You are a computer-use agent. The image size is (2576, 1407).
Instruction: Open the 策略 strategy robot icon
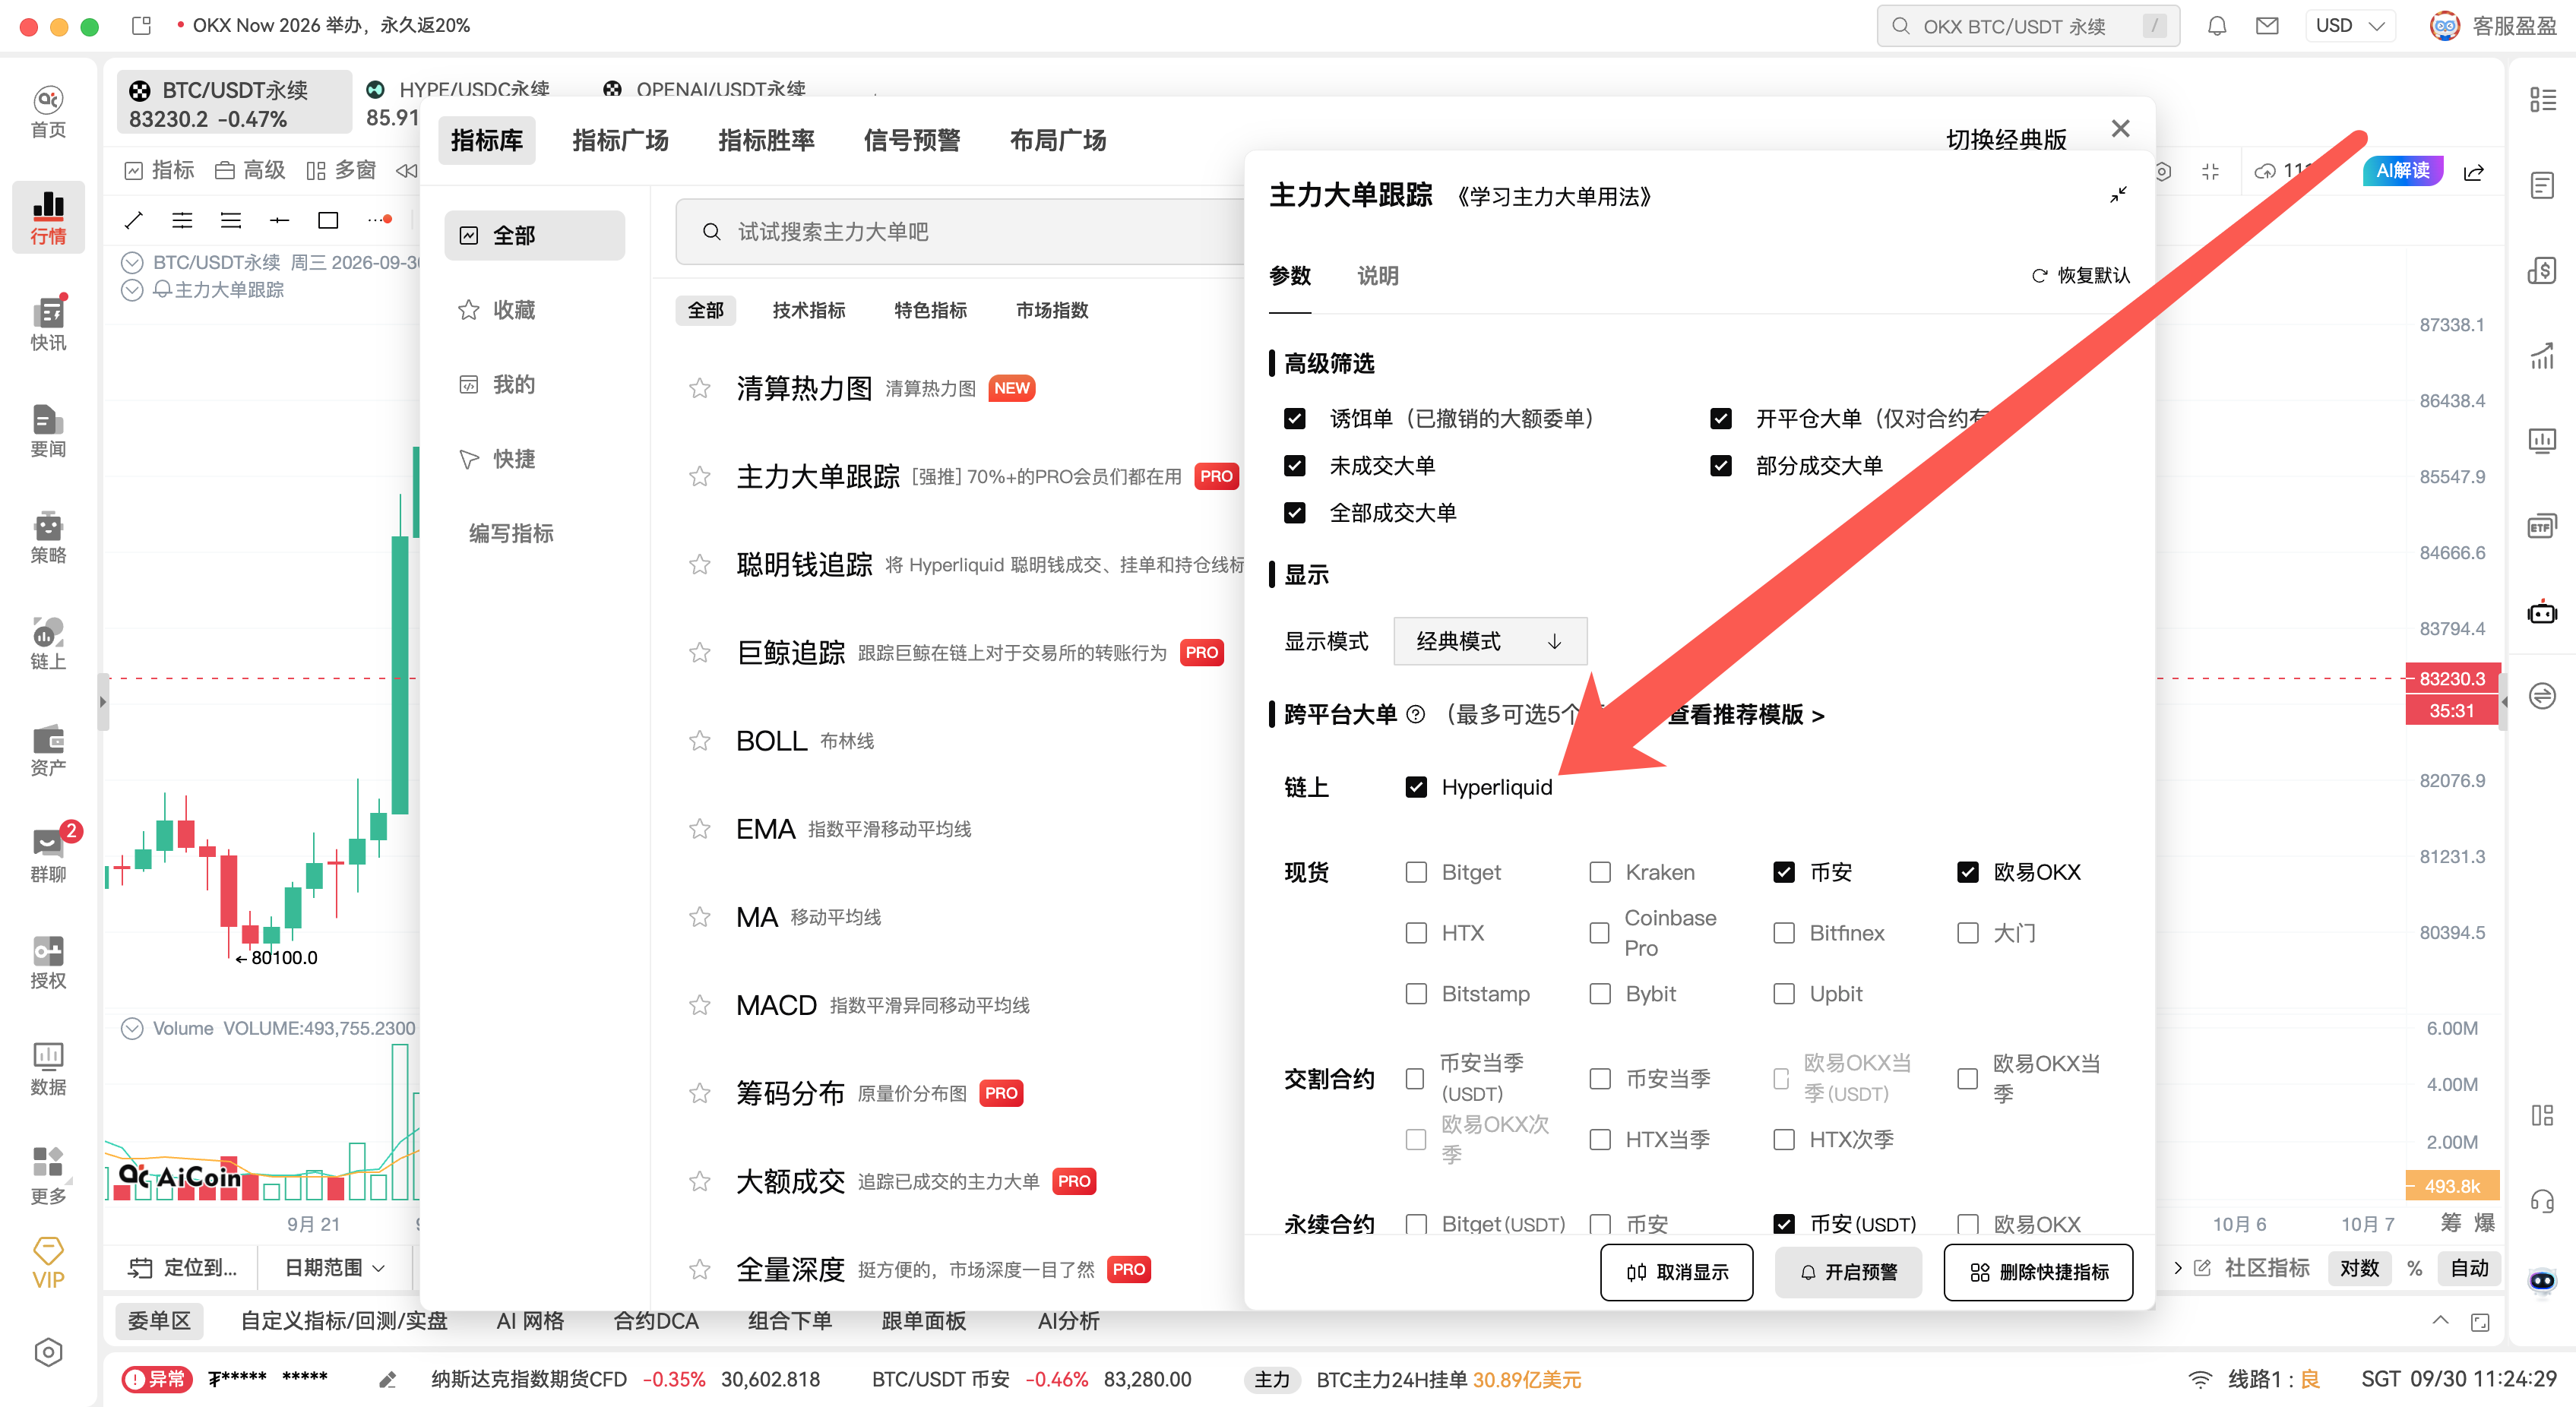coord(48,537)
